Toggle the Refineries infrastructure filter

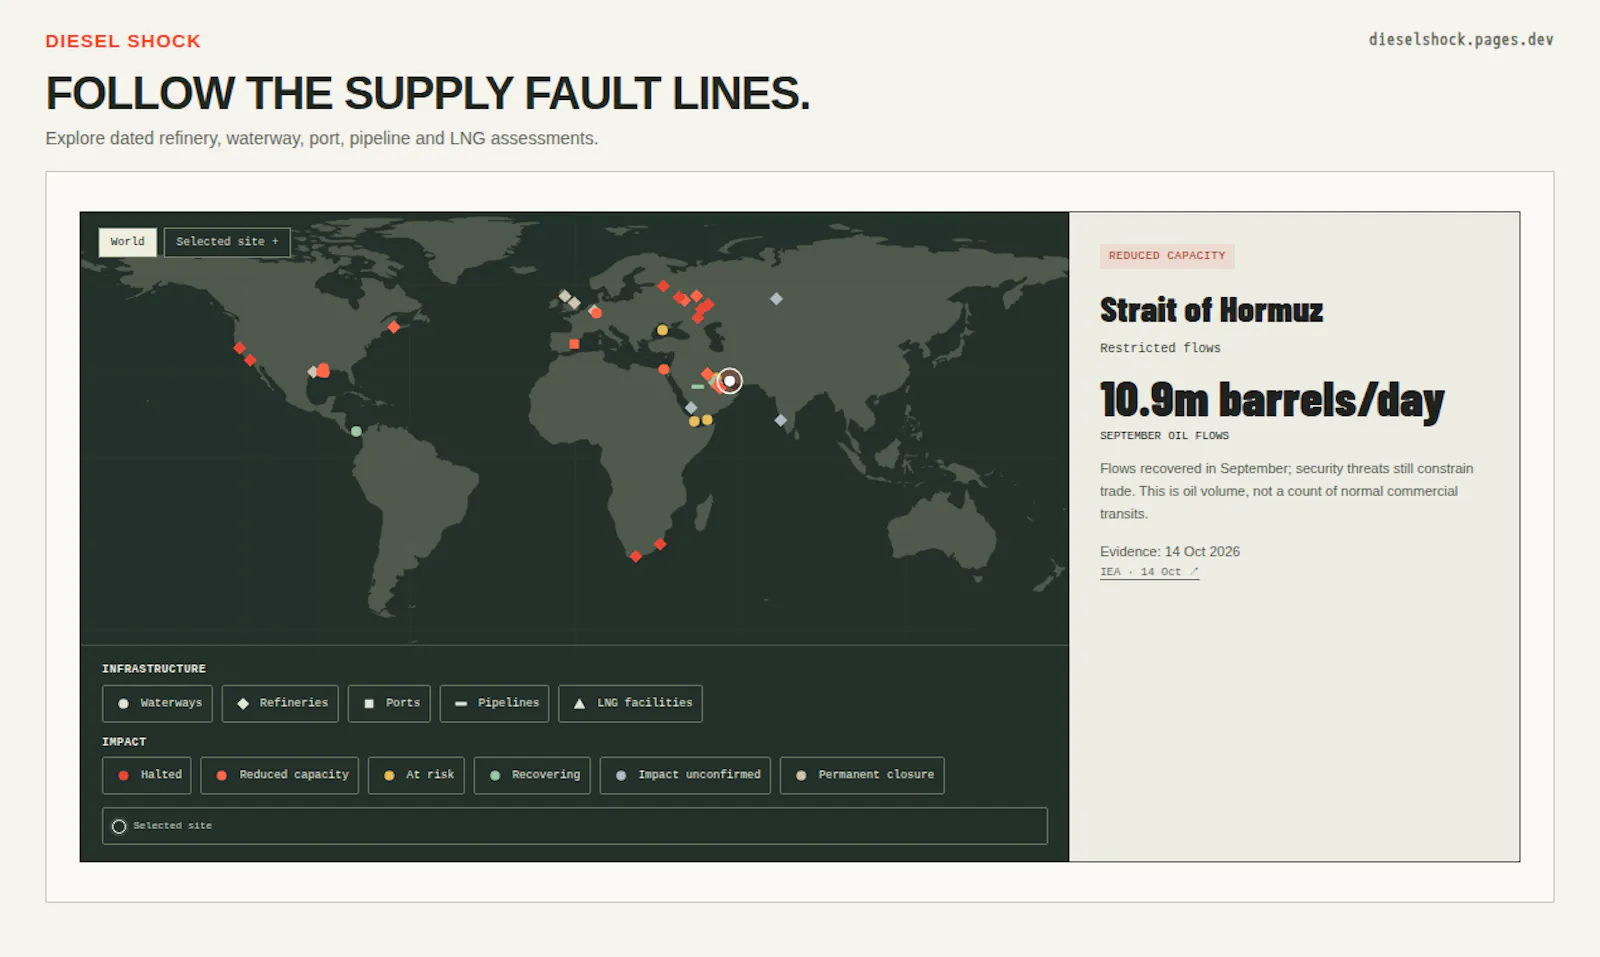[x=280, y=703]
